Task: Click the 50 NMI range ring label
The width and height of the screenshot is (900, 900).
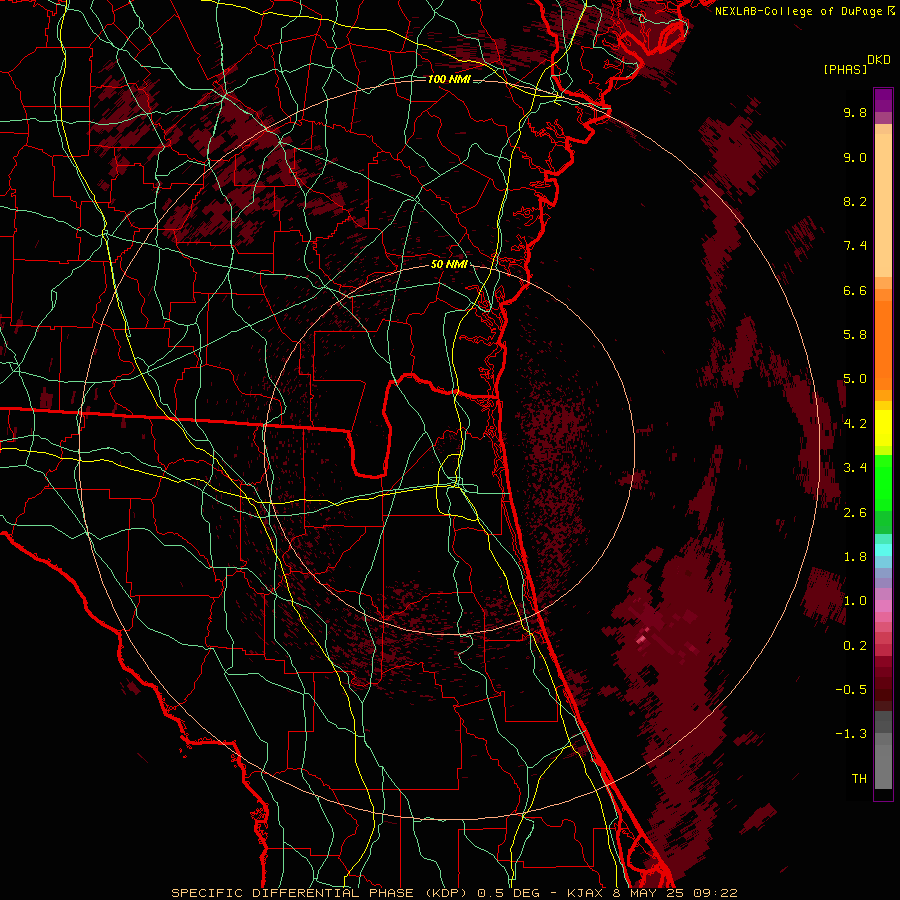Action: point(449,265)
